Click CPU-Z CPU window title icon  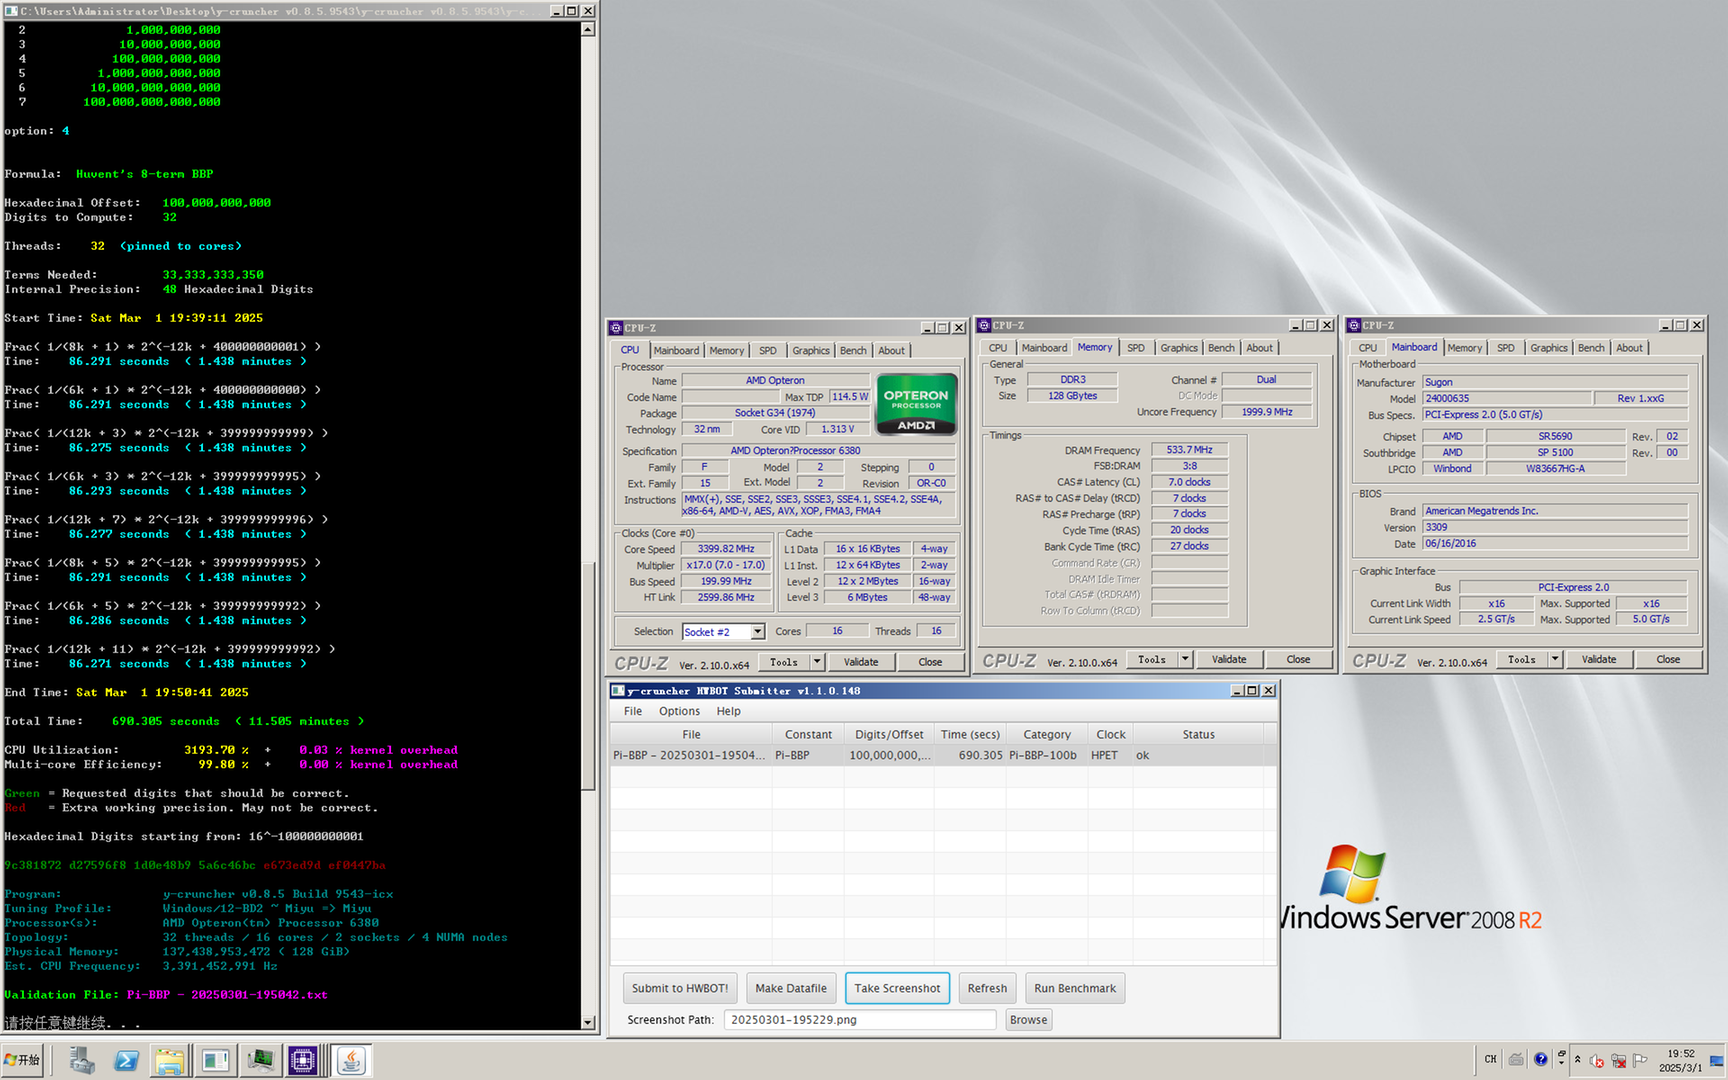click(x=616, y=328)
